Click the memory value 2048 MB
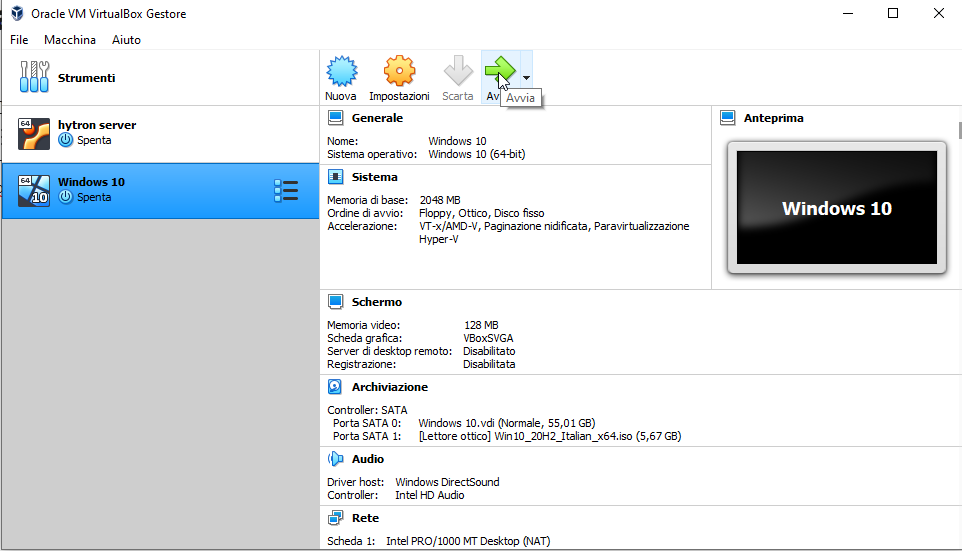This screenshot has width=962, height=551. coord(440,200)
